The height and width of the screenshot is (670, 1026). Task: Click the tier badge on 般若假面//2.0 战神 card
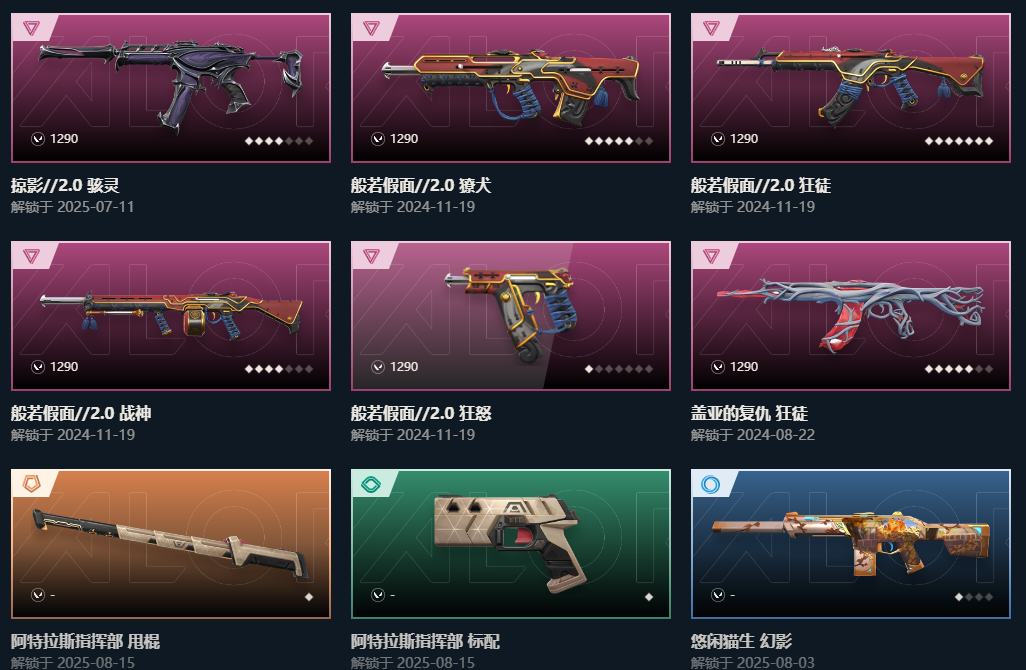[x=31, y=256]
